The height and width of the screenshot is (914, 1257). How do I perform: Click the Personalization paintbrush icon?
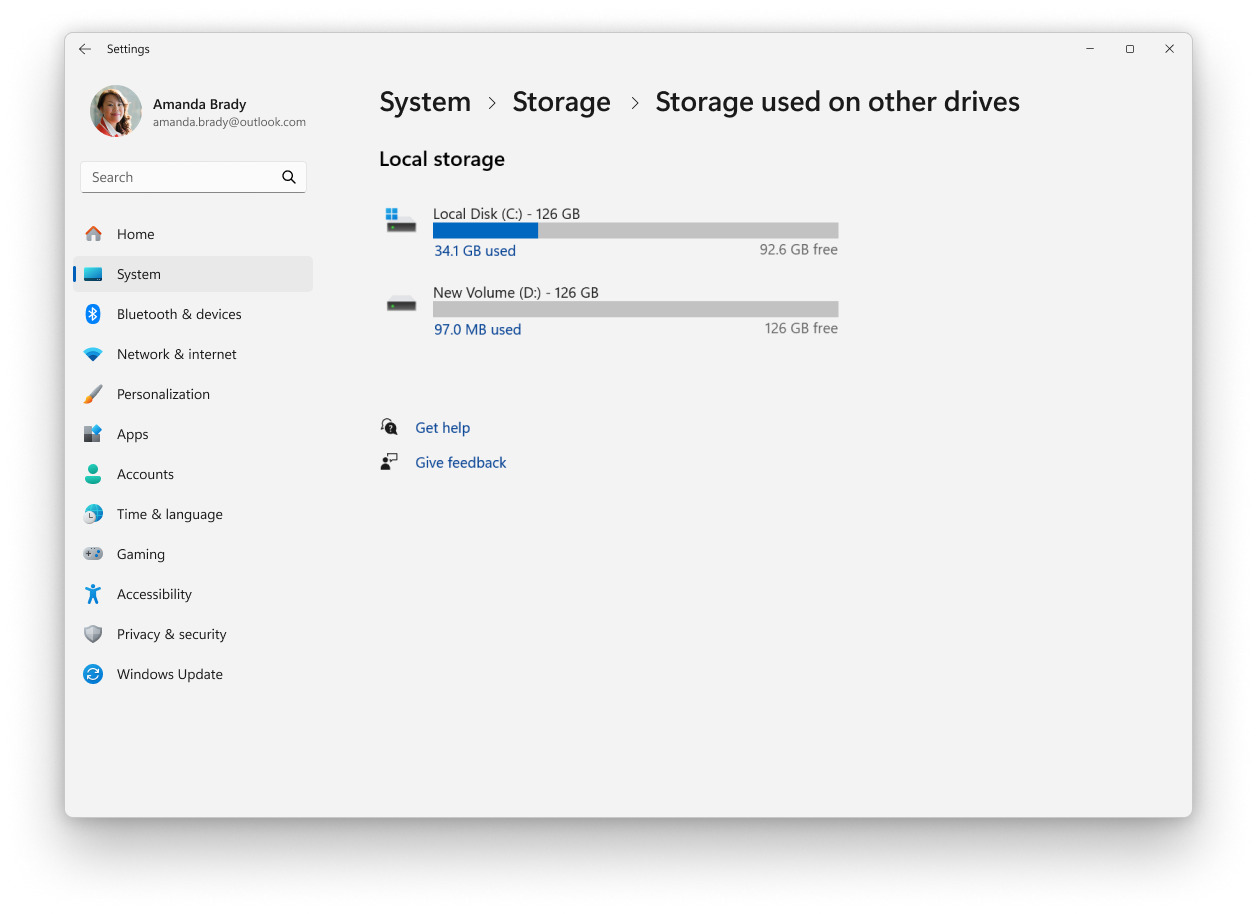[x=93, y=394]
